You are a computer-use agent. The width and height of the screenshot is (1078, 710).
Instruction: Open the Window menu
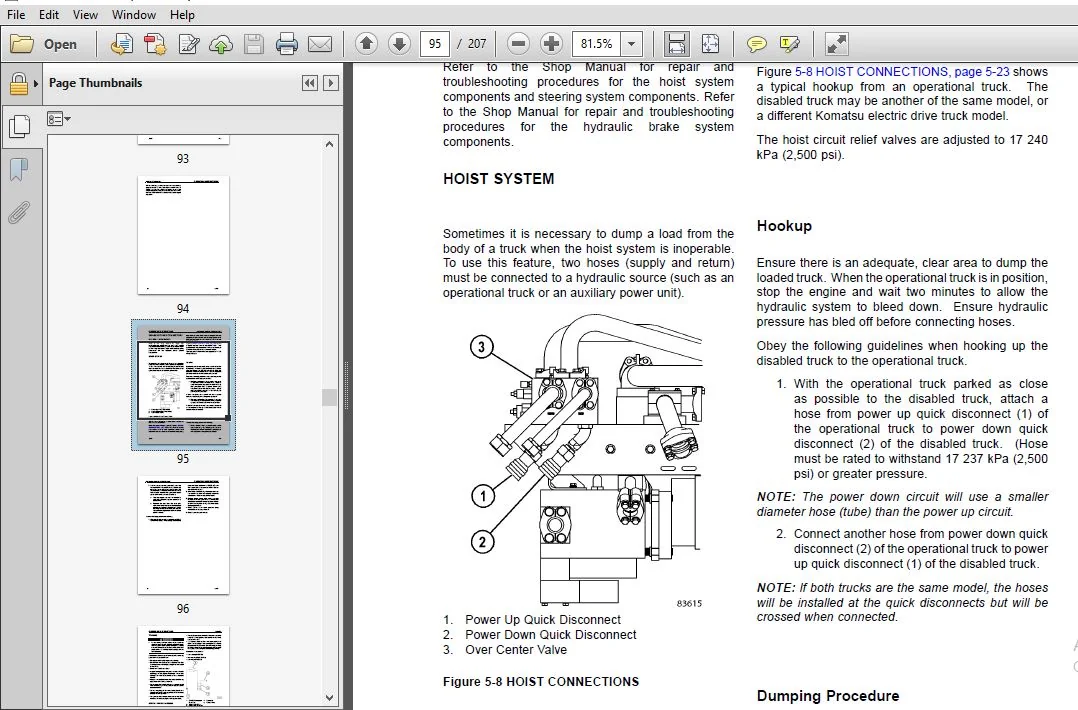tap(133, 14)
